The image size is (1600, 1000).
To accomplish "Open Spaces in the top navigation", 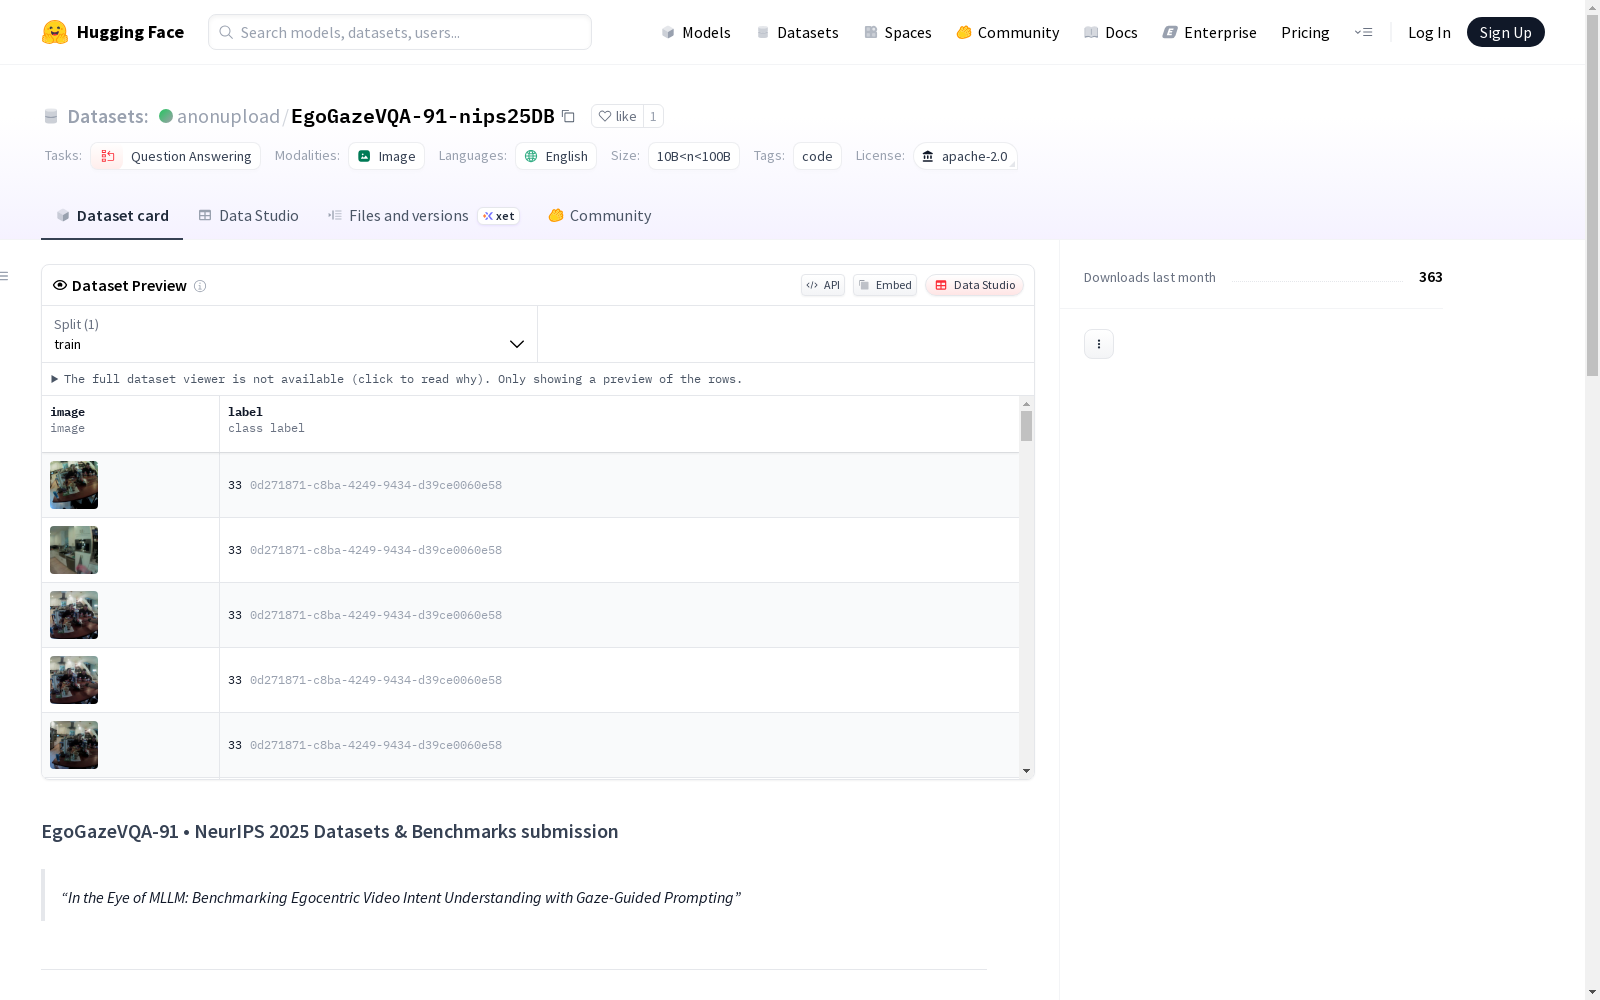I will [x=898, y=32].
